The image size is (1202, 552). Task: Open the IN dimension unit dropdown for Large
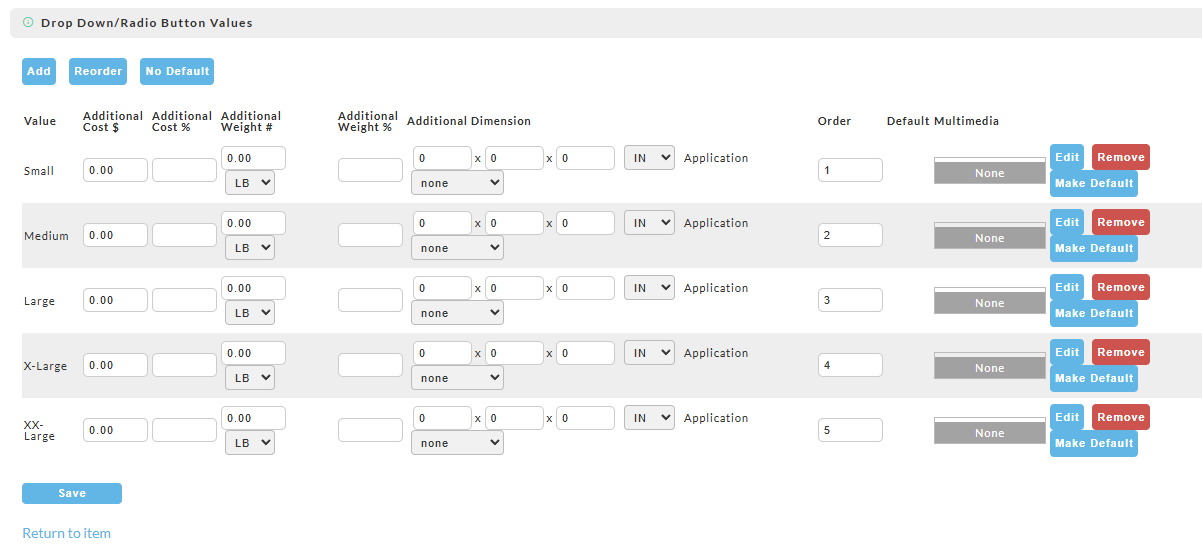649,288
